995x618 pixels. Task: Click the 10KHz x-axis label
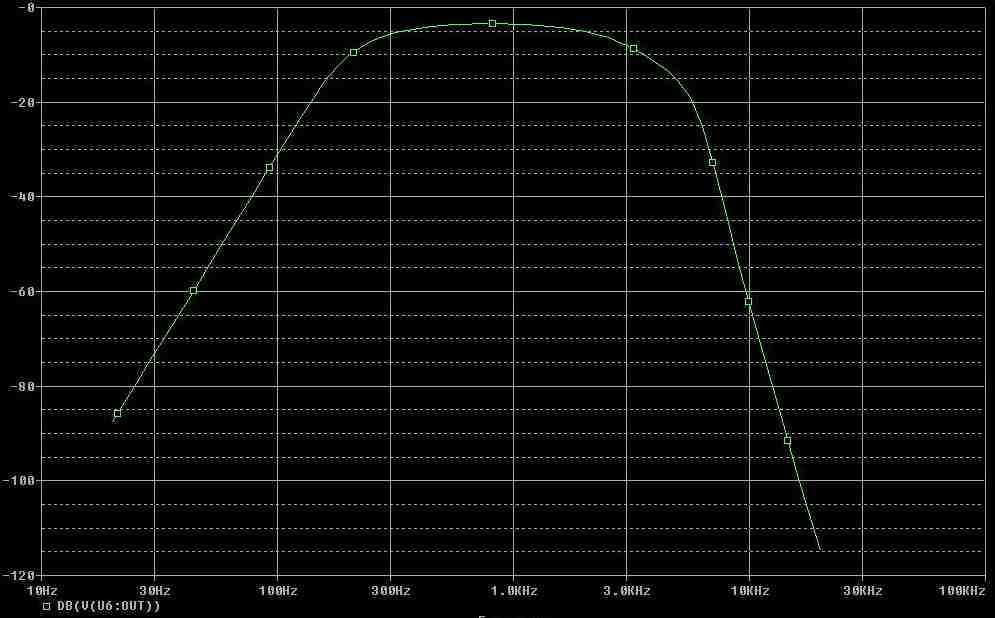point(750,591)
